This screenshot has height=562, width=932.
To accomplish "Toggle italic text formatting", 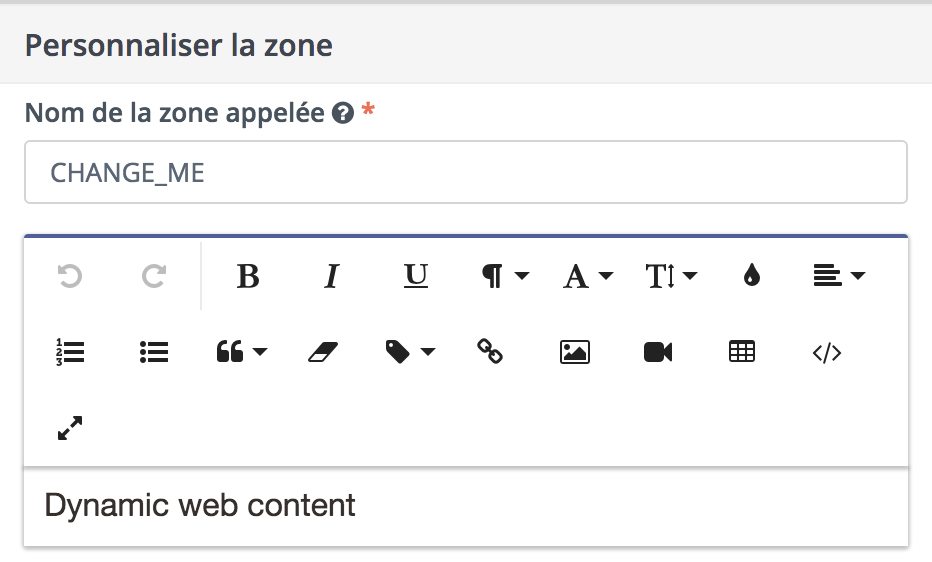I will (332, 276).
